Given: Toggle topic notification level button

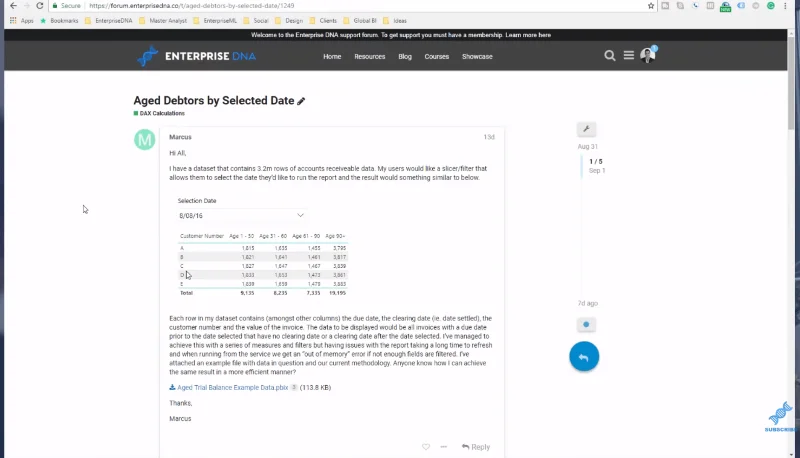Looking at the screenshot, I should 586,324.
